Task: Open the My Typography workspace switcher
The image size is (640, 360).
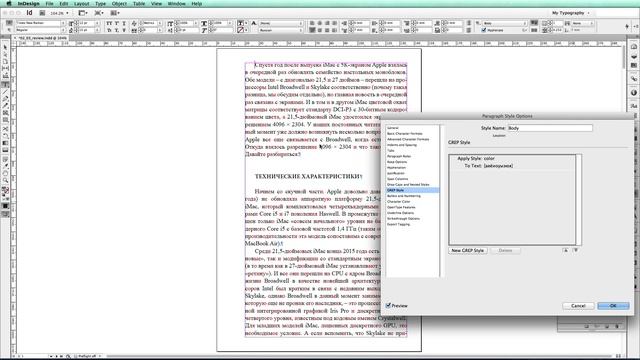Action: [x=571, y=13]
